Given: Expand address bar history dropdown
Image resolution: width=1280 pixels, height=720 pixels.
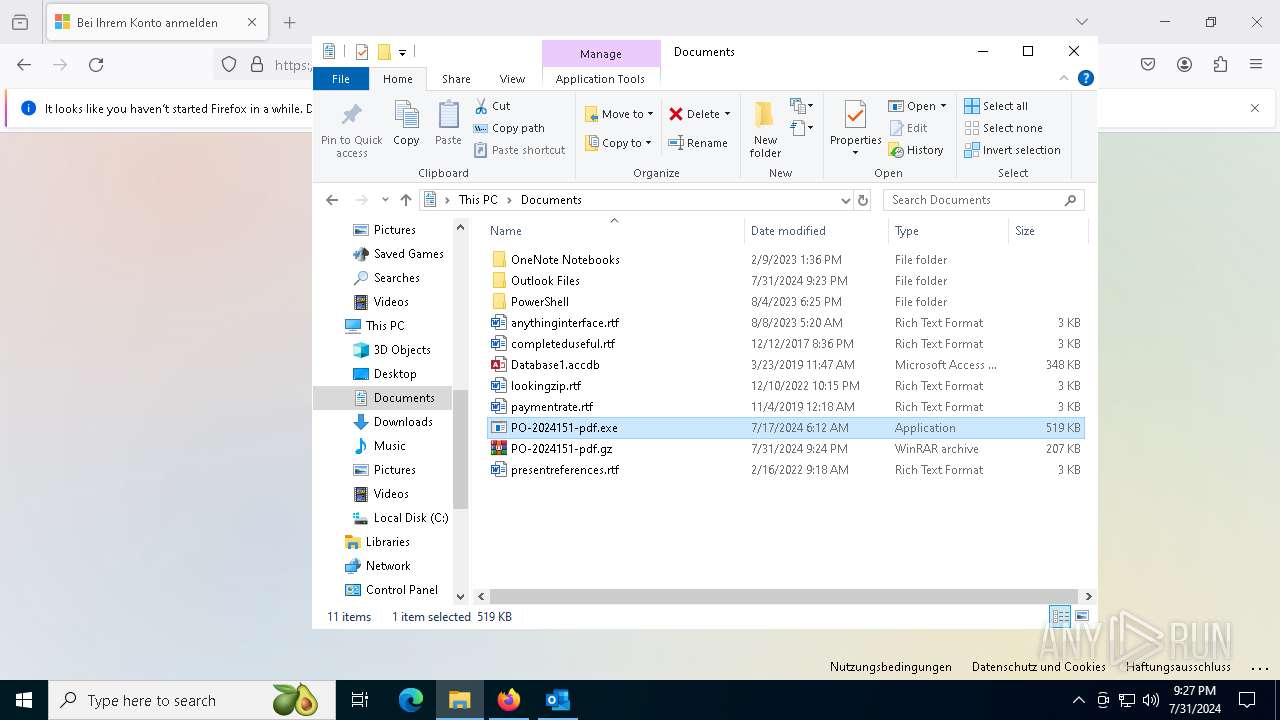Looking at the screenshot, I should point(845,200).
